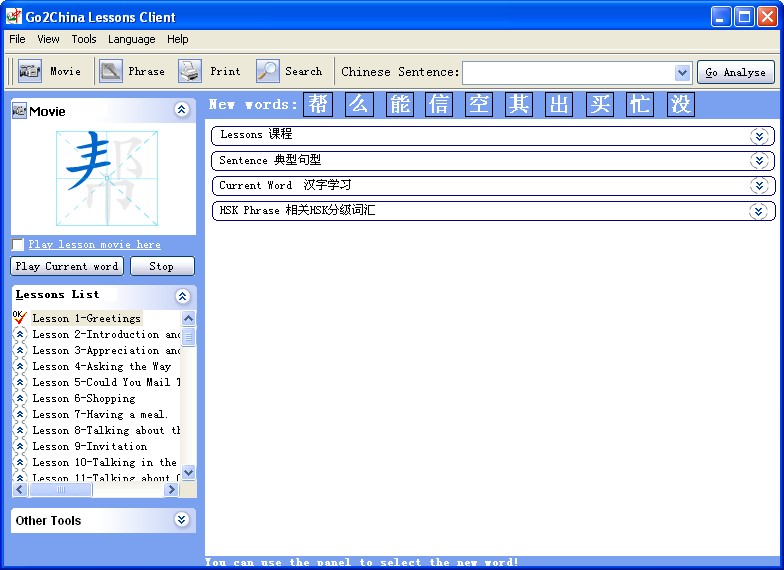784x570 pixels.
Task: Select new word 能
Action: pyautogui.click(x=400, y=104)
